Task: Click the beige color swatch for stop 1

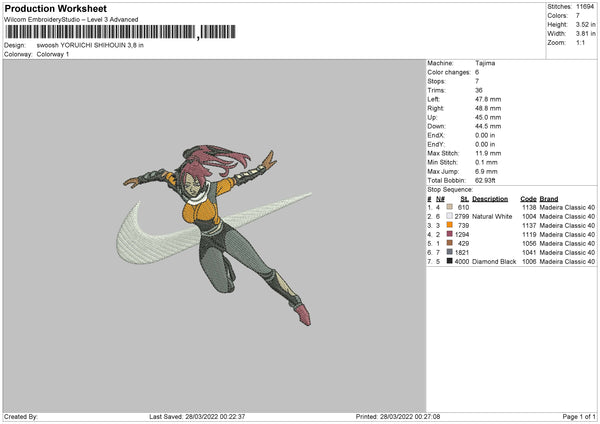Action: tap(450, 207)
